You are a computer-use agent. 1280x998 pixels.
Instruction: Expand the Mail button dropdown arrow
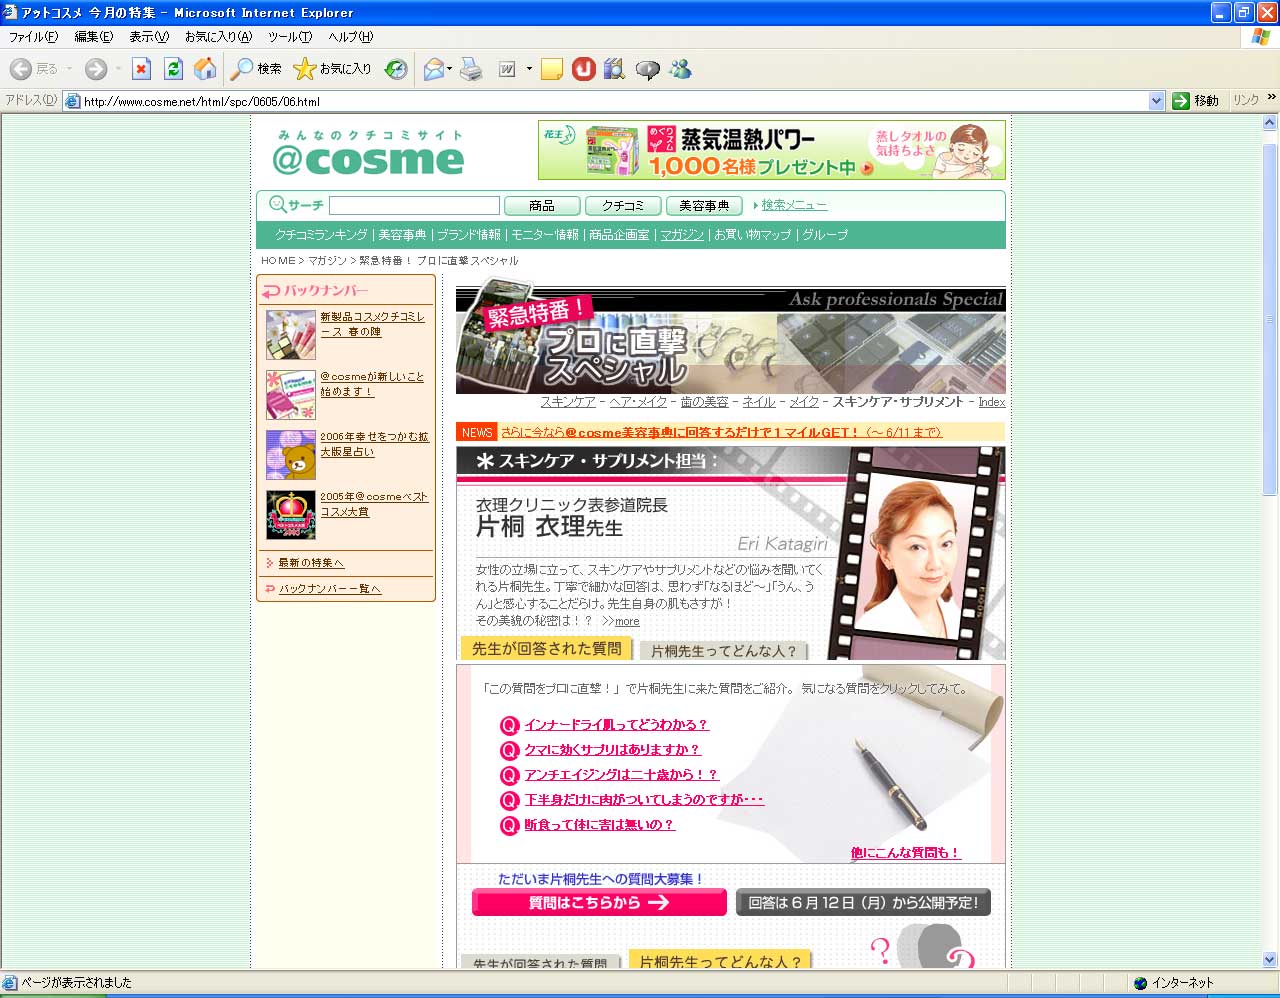450,69
